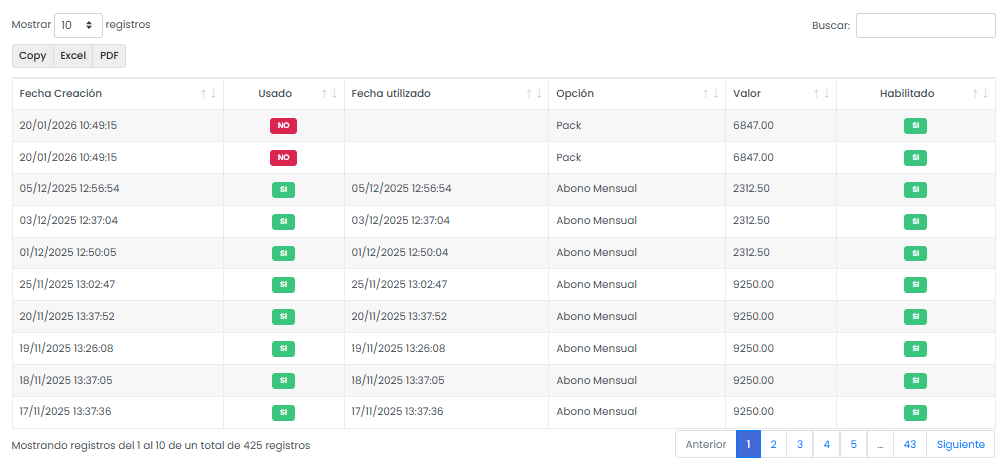Image resolution: width=1001 pixels, height=467 pixels.
Task: Click the Usado SI badge in the 20/11/2025 row
Action: coord(283,317)
